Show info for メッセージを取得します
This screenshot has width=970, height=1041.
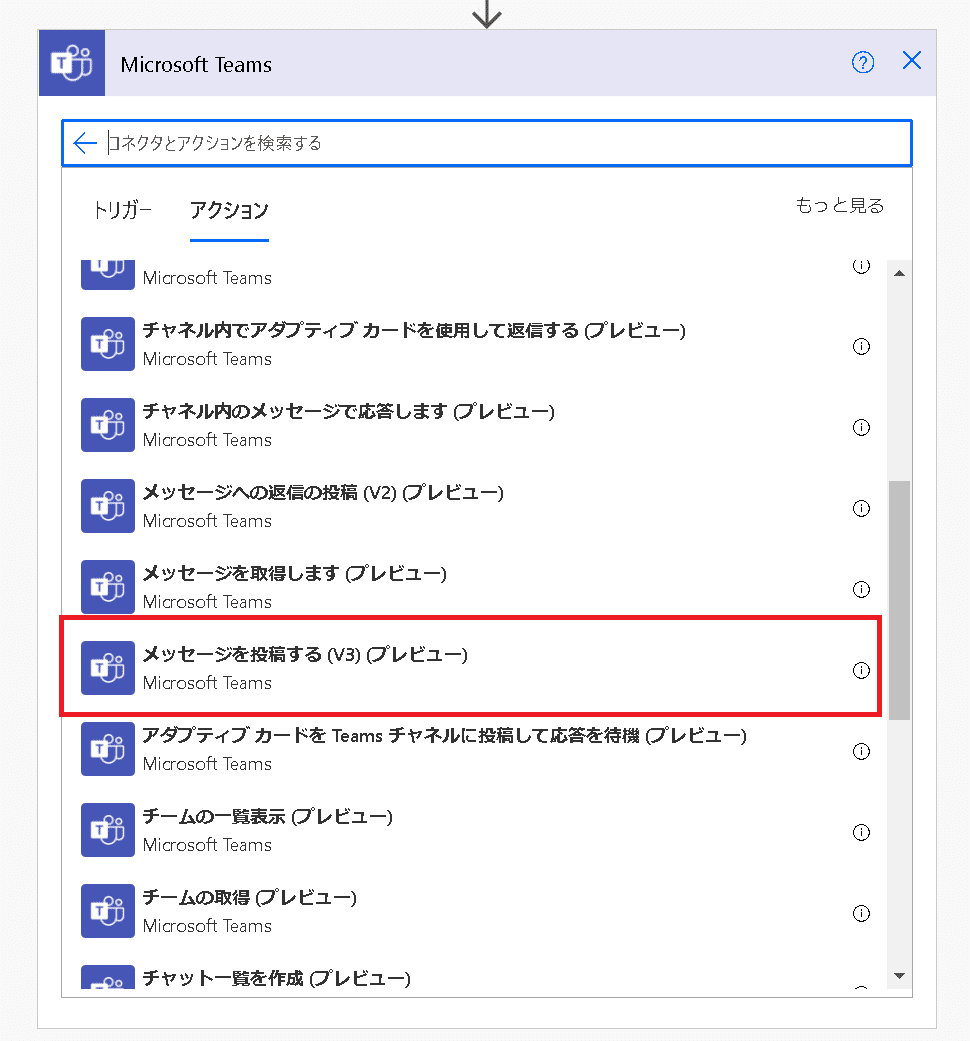[861, 589]
